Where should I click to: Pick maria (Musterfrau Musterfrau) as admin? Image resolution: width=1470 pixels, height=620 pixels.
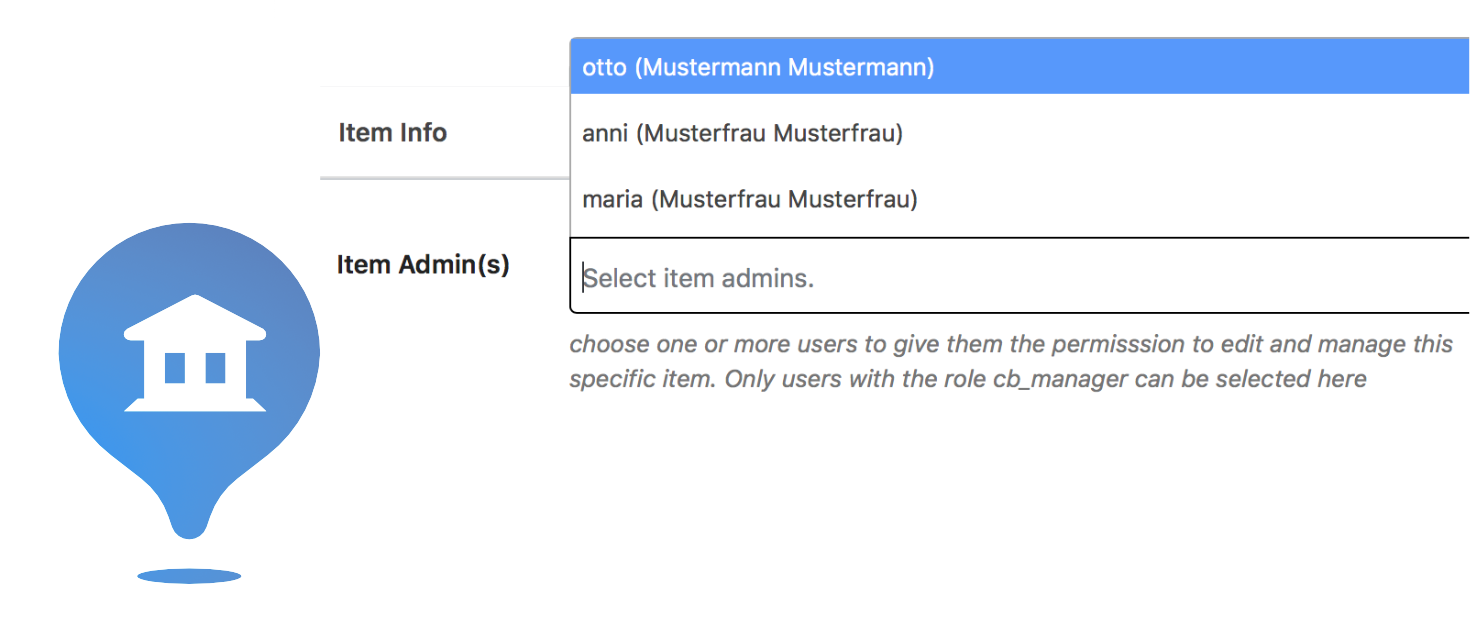tap(1020, 199)
